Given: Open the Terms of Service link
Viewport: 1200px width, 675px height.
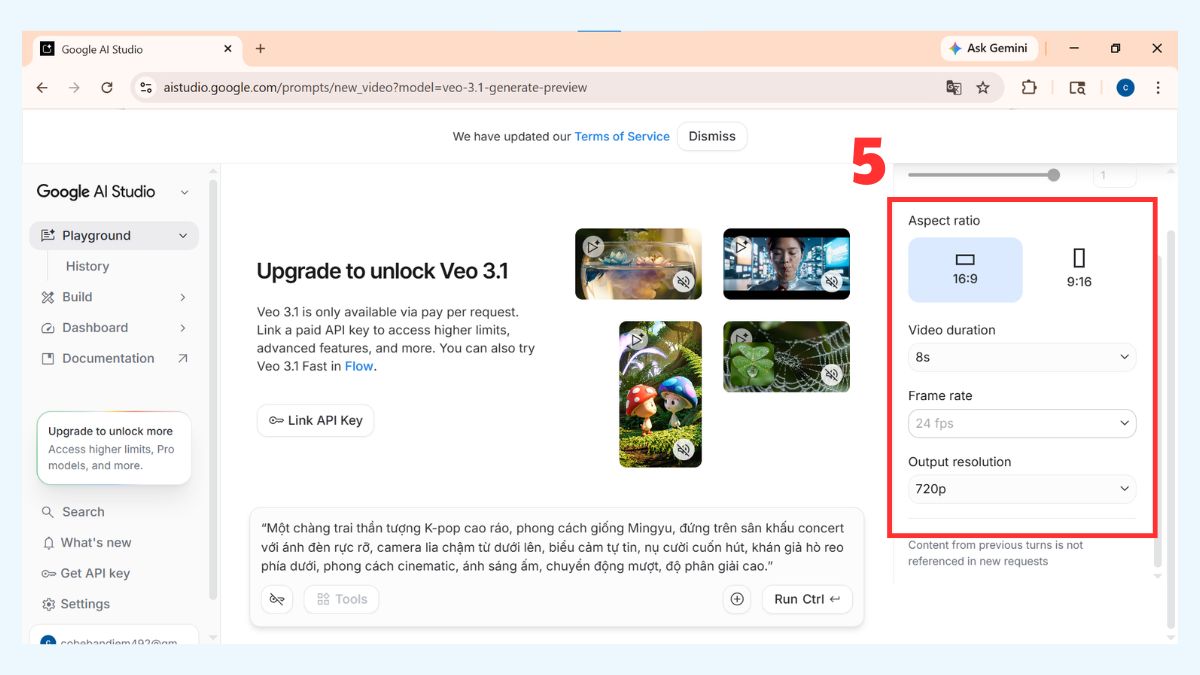Looking at the screenshot, I should click(x=622, y=136).
